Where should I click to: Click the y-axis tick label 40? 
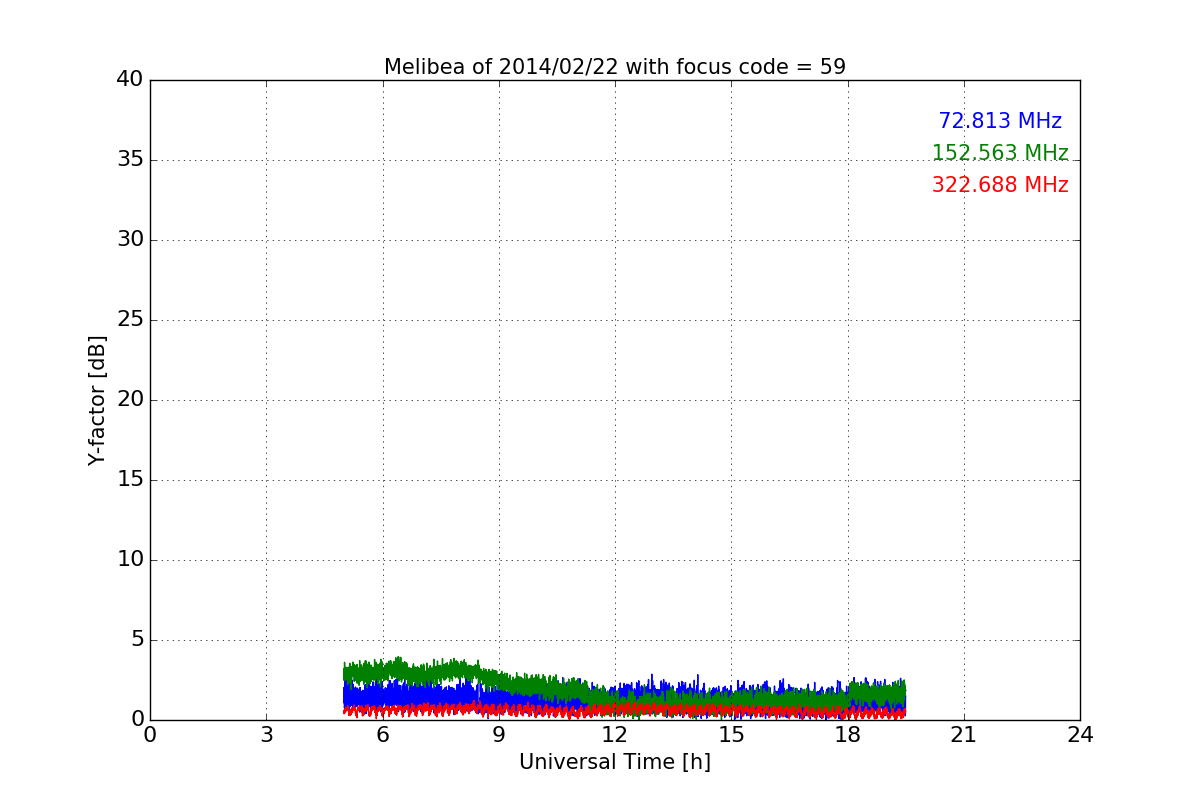(x=130, y=80)
